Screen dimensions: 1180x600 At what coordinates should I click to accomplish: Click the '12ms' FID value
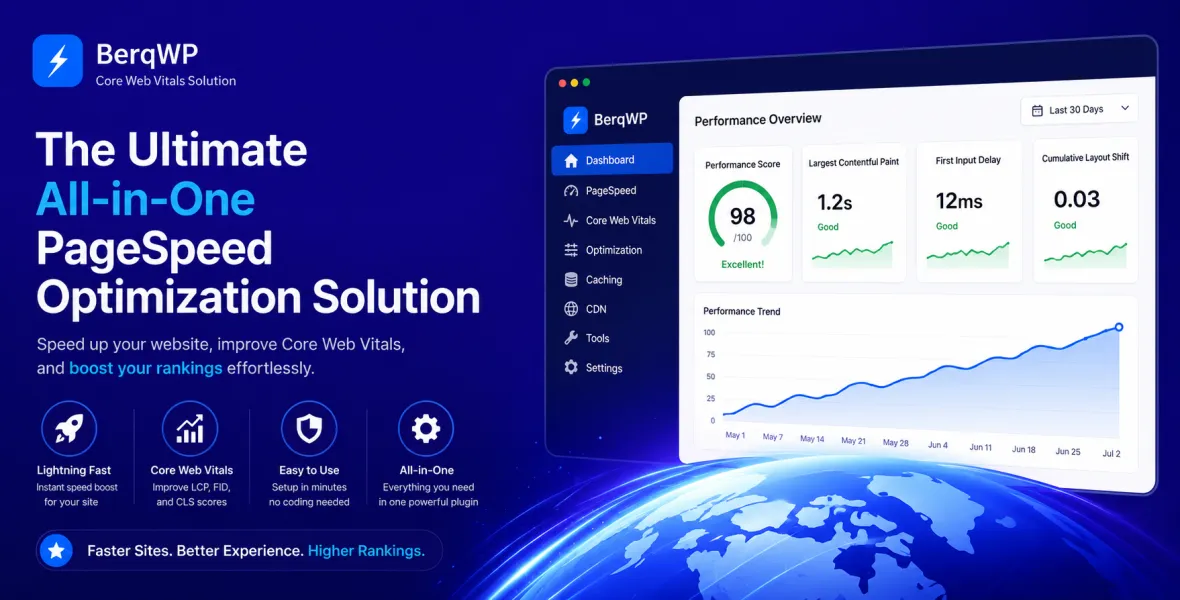959,201
